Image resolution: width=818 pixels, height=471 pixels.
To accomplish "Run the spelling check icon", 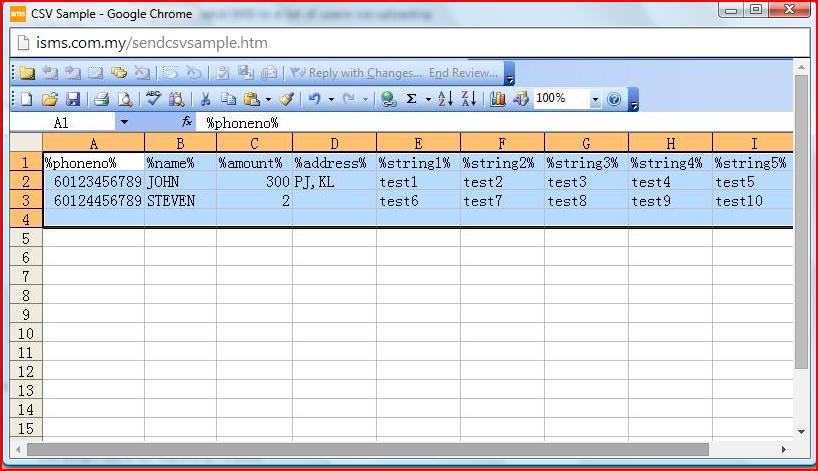I will tap(153, 99).
